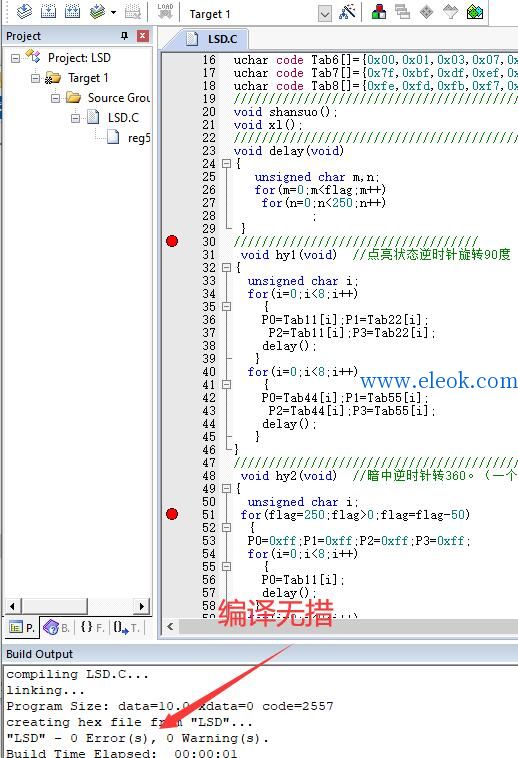Image resolution: width=518 pixels, height=758 pixels.
Task: Switch to the Functions panel tab
Action: pos(92,627)
